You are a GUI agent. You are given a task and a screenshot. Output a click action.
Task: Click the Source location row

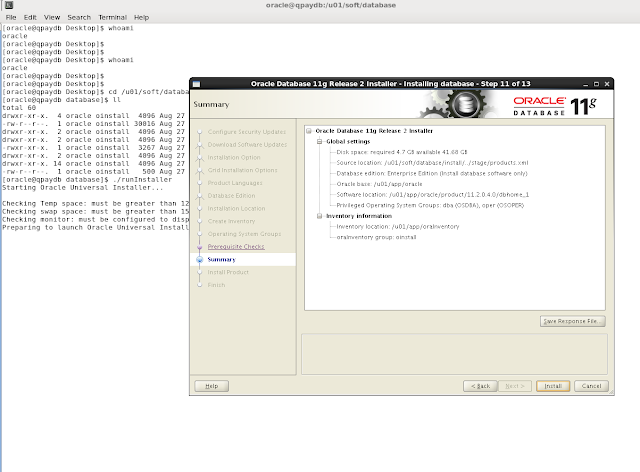[432, 163]
